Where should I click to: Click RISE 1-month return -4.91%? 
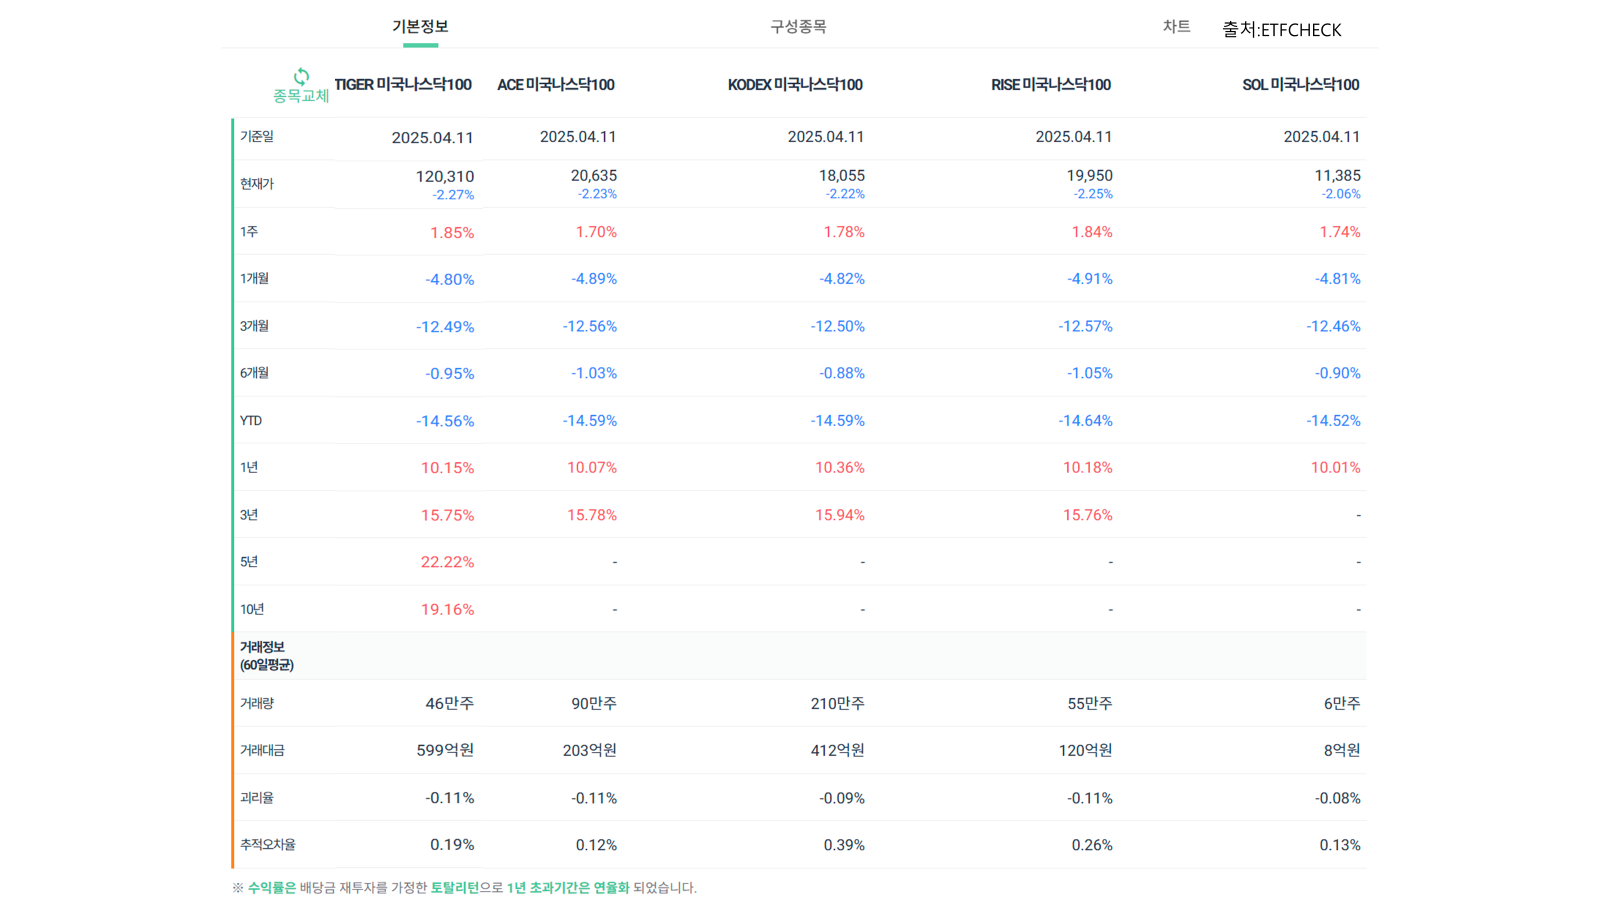click(1090, 279)
